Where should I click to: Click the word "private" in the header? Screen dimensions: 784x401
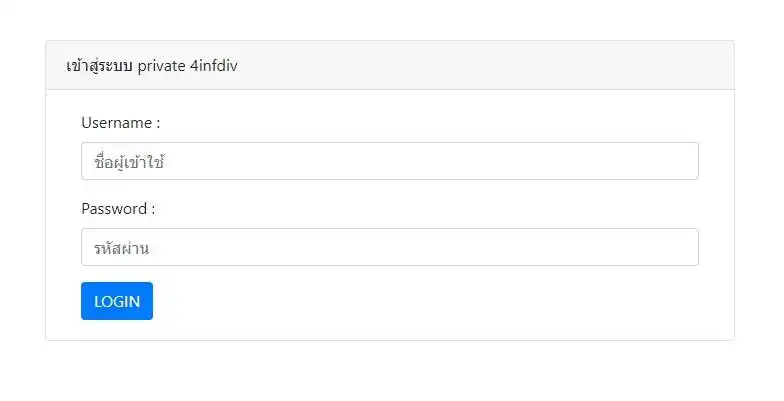coord(161,66)
